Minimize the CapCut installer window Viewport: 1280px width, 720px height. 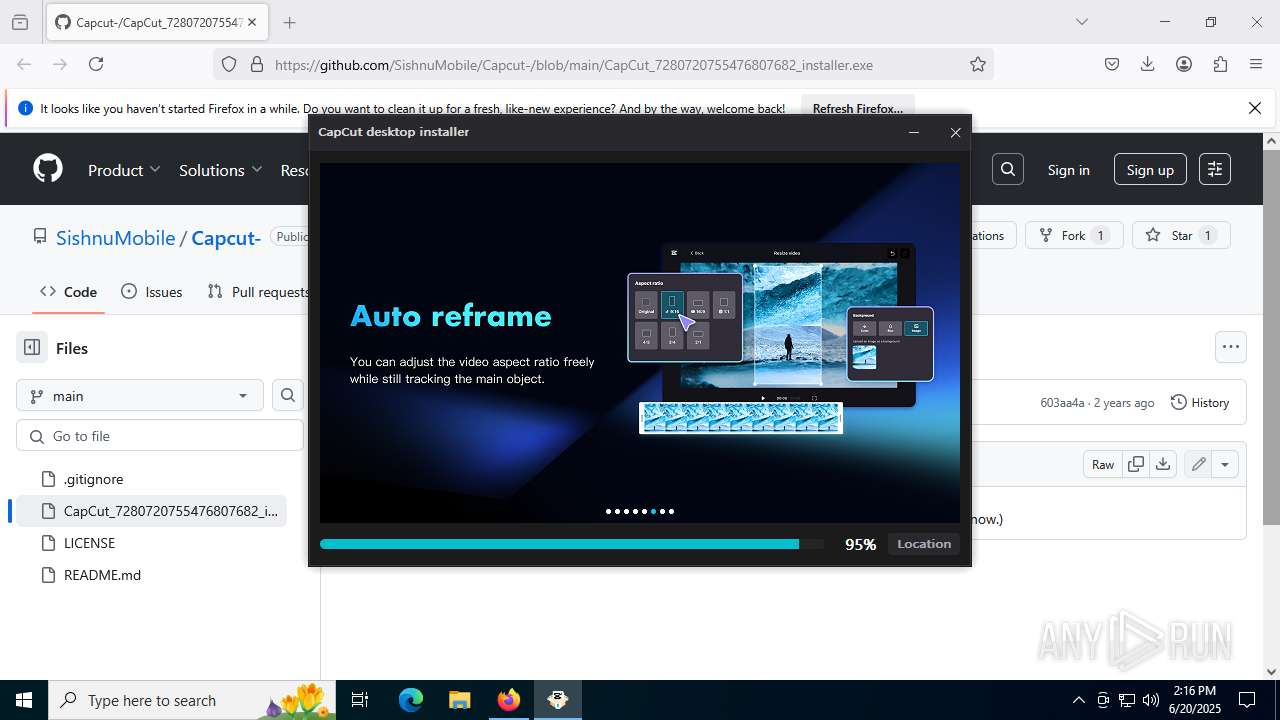(x=913, y=132)
